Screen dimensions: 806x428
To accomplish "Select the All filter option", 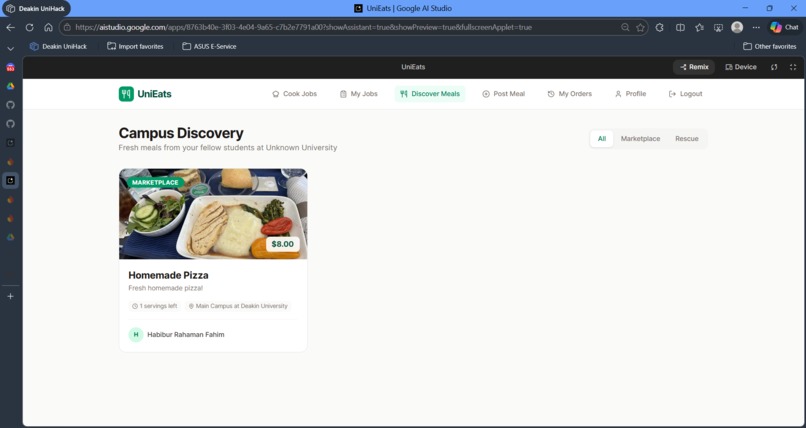I will 602,139.
